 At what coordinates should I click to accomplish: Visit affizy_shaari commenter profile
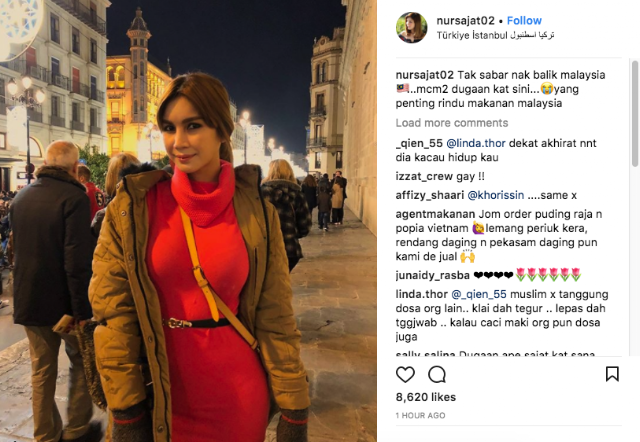click(429, 195)
